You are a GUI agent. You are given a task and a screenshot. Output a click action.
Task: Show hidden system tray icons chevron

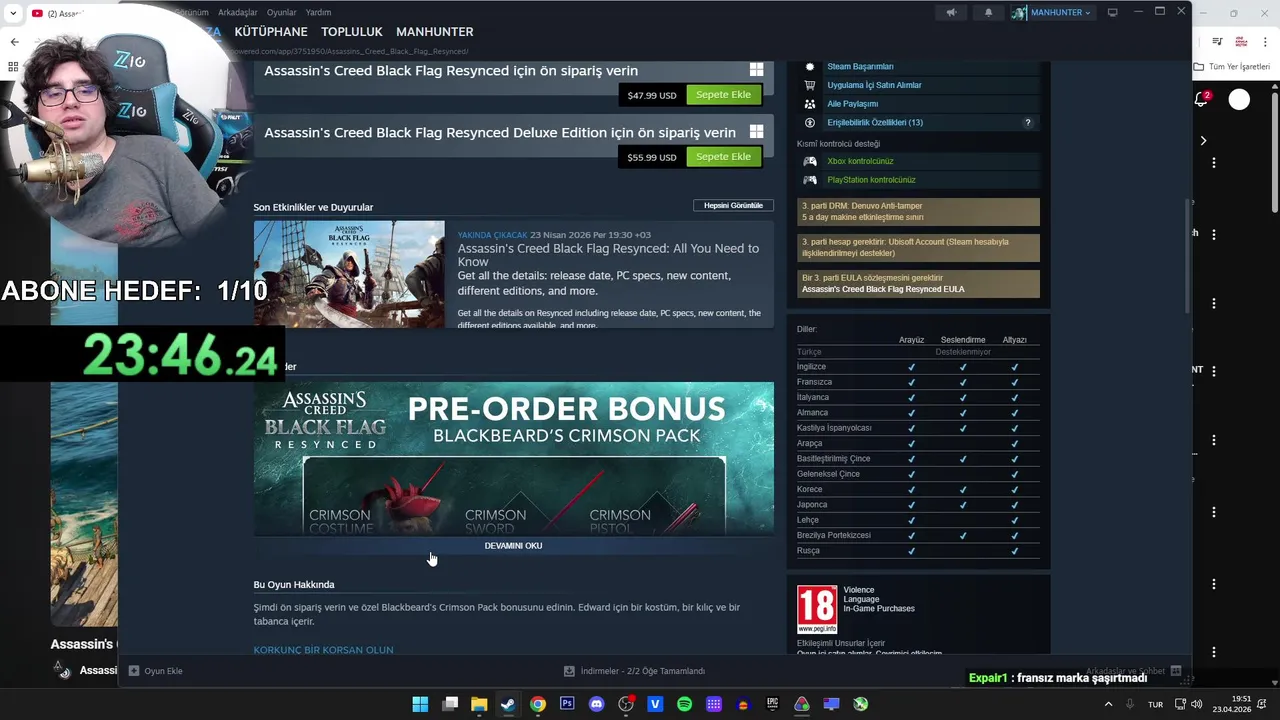click(1108, 704)
